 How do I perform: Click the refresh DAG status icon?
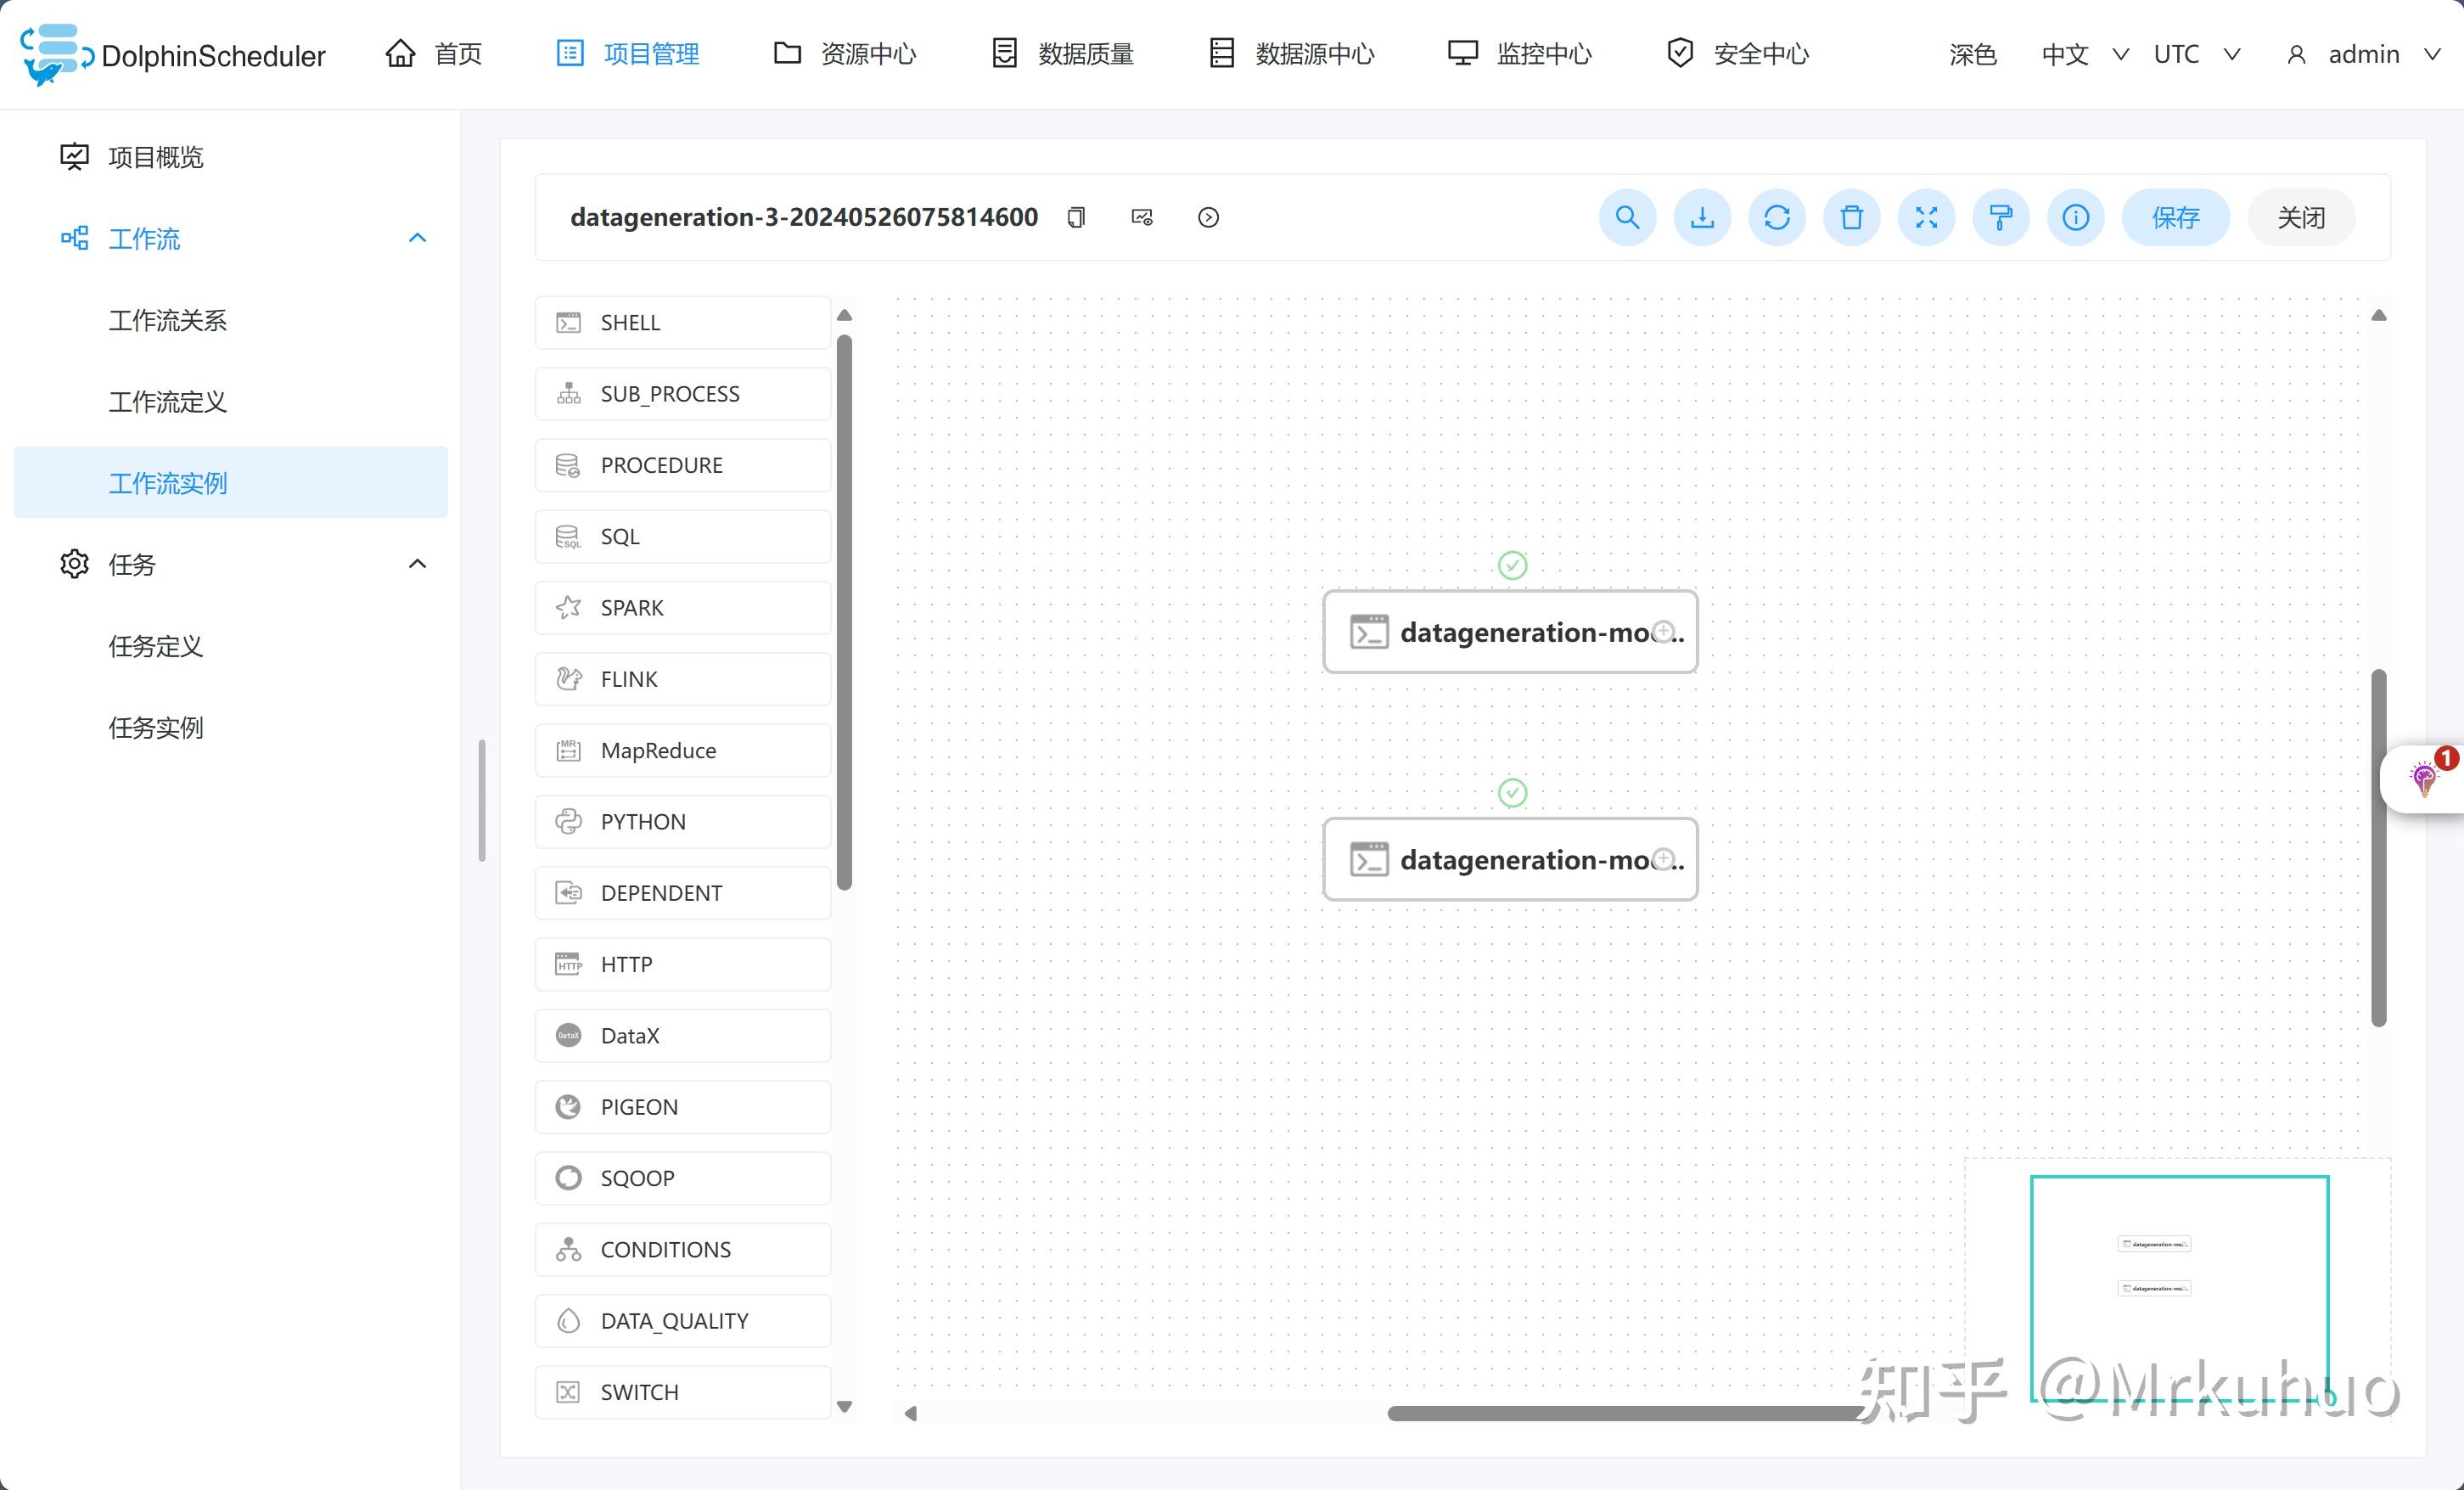pyautogui.click(x=1777, y=217)
